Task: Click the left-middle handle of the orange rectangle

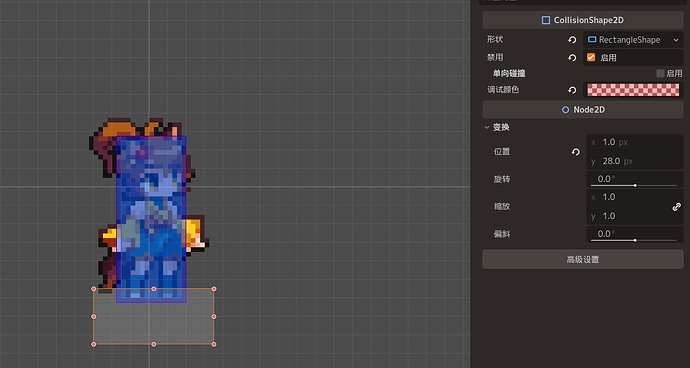Action: coord(93,316)
